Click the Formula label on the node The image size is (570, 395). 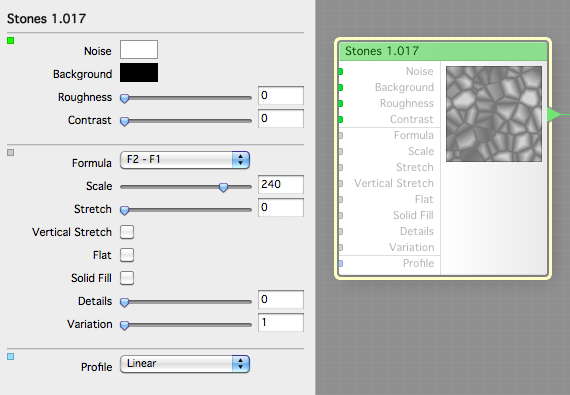coord(414,136)
